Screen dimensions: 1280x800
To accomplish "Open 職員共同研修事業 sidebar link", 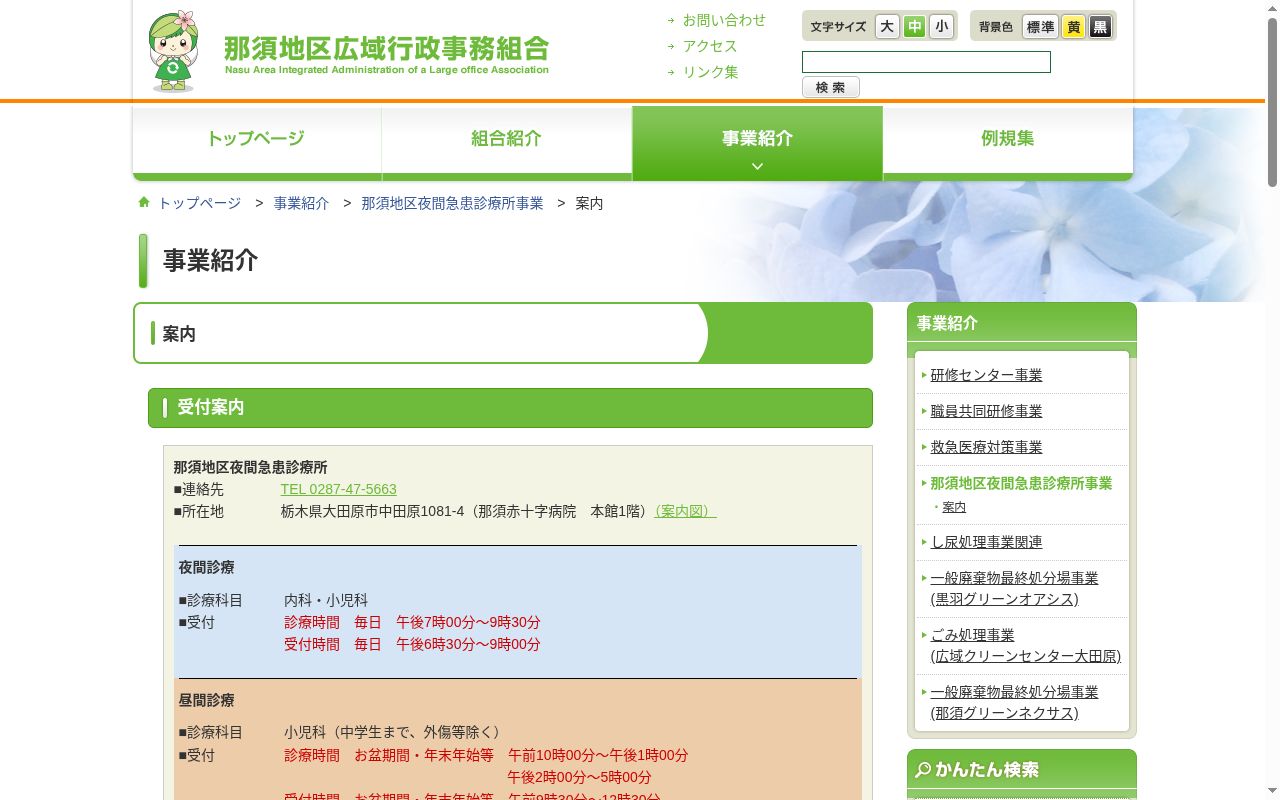I will pos(986,411).
